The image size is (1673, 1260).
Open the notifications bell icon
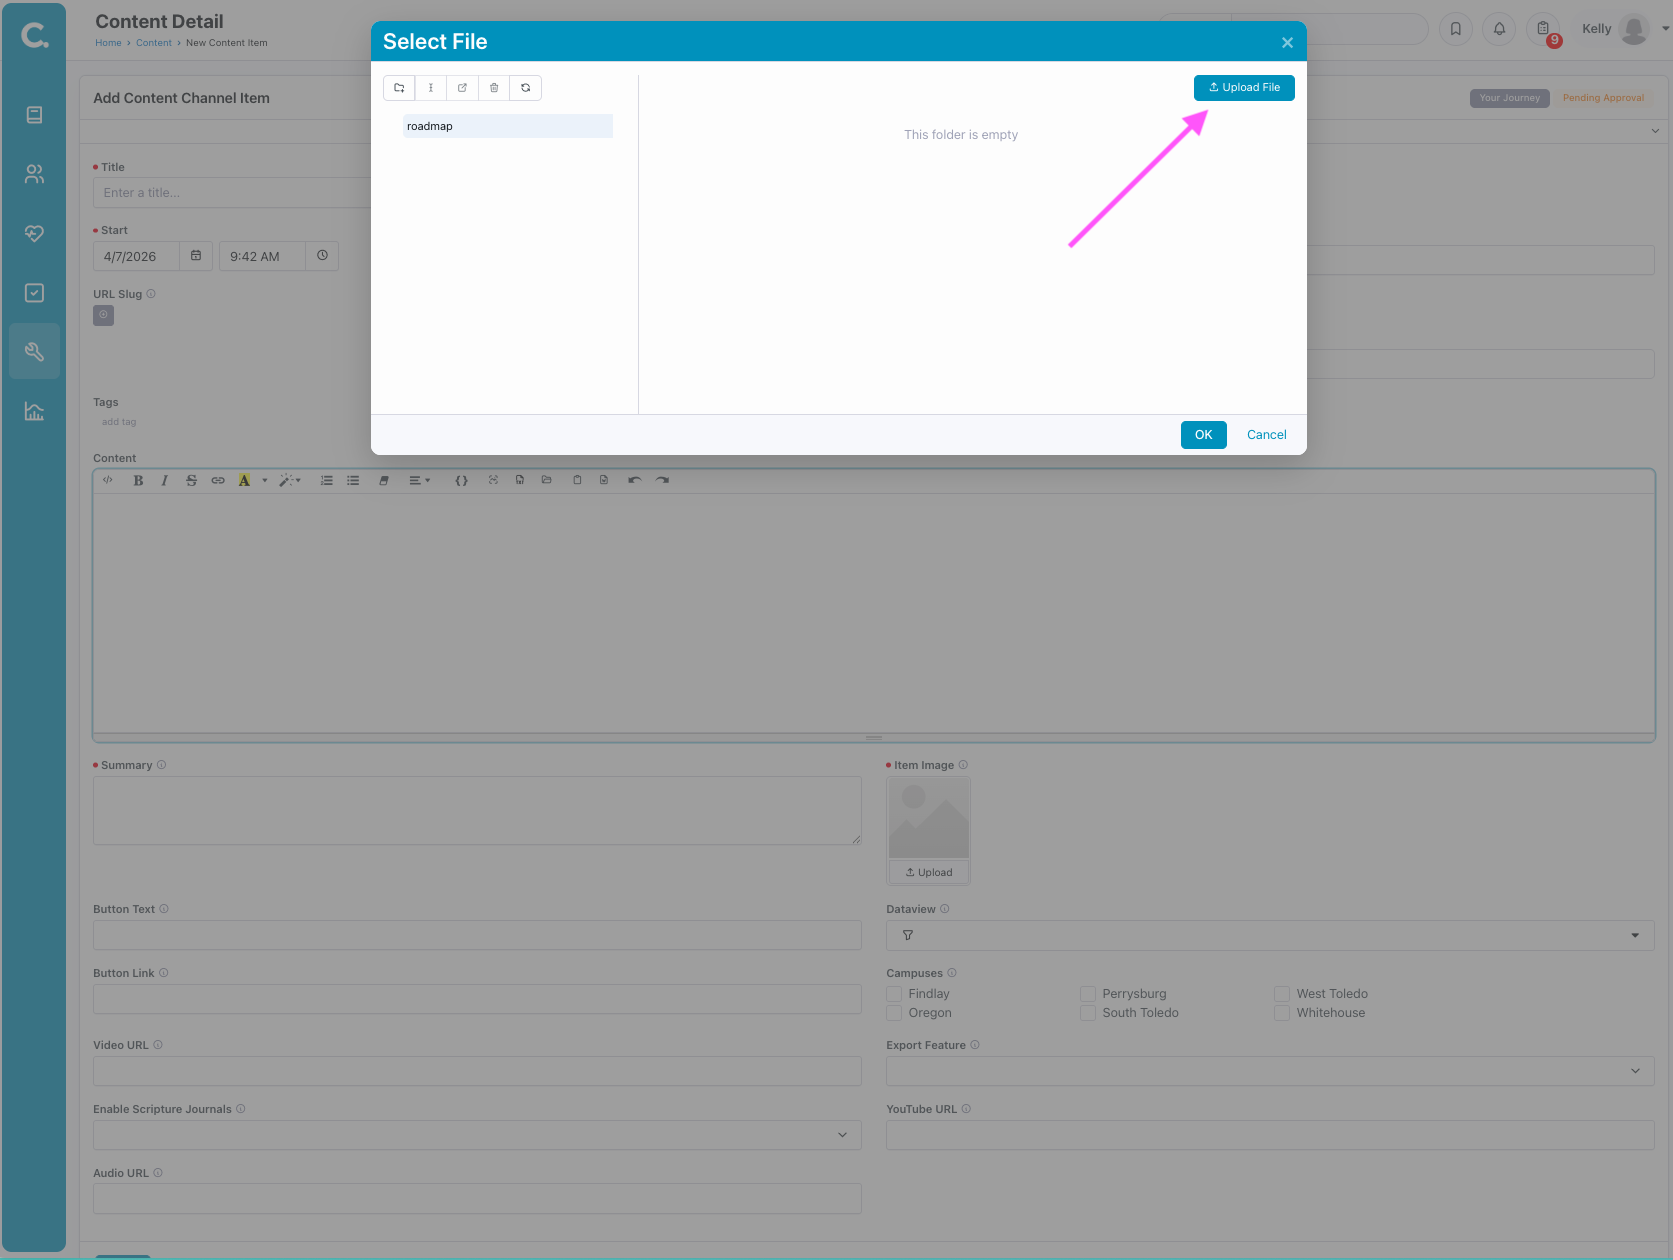1499,29
